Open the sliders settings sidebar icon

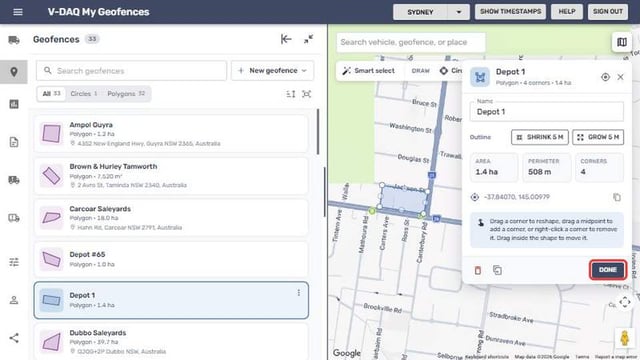tap(14, 262)
